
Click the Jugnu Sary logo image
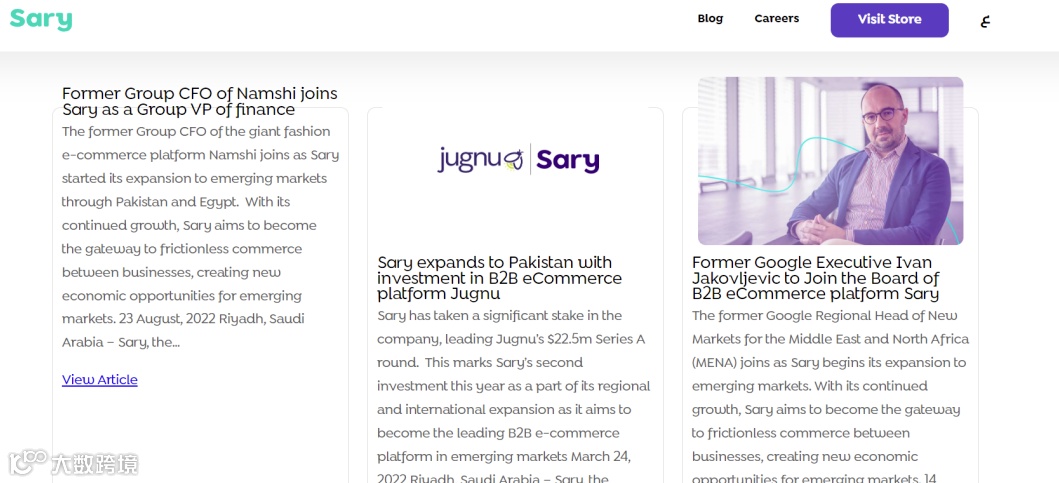point(518,159)
